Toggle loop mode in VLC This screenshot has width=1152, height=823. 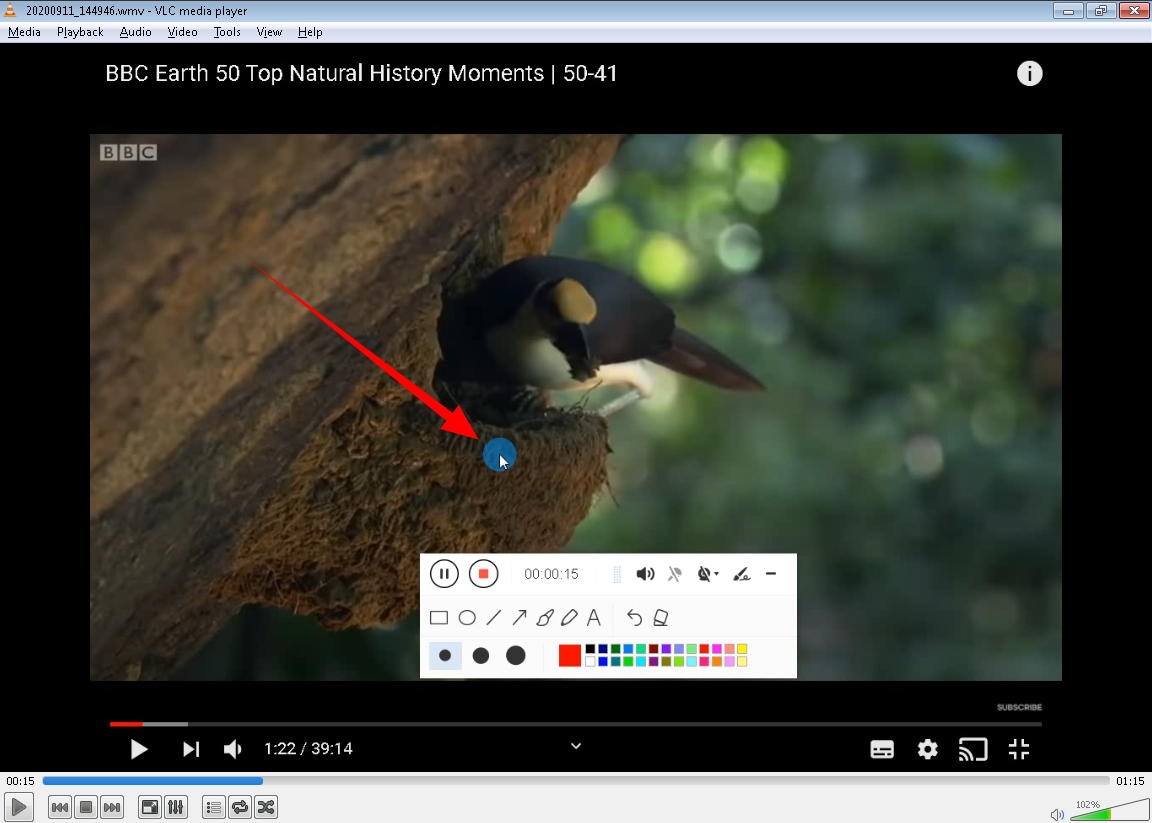[239, 807]
